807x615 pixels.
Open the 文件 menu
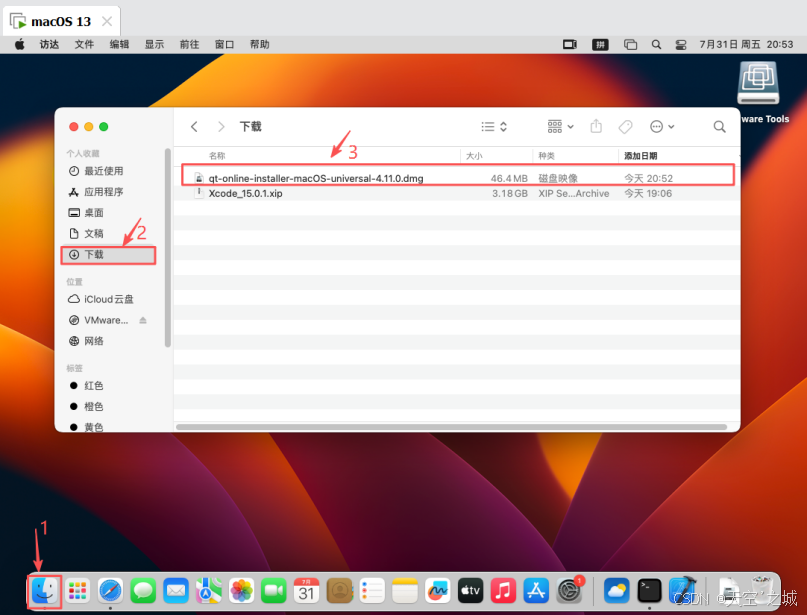84,45
